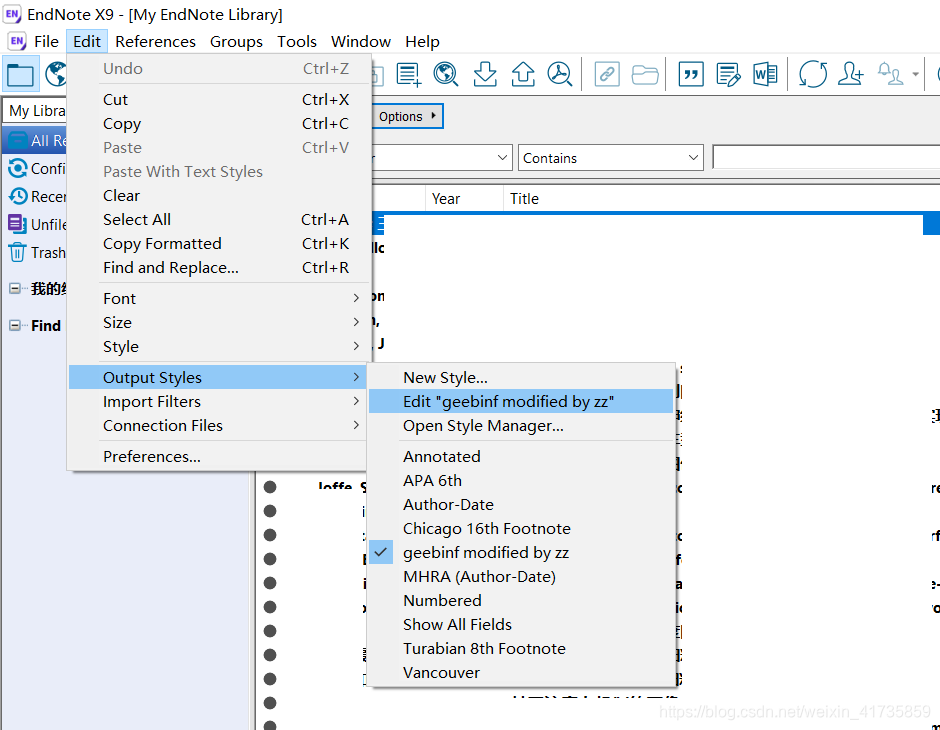The width and height of the screenshot is (940, 730).
Task: Click the Sync Library circular arrows icon
Action: (813, 75)
